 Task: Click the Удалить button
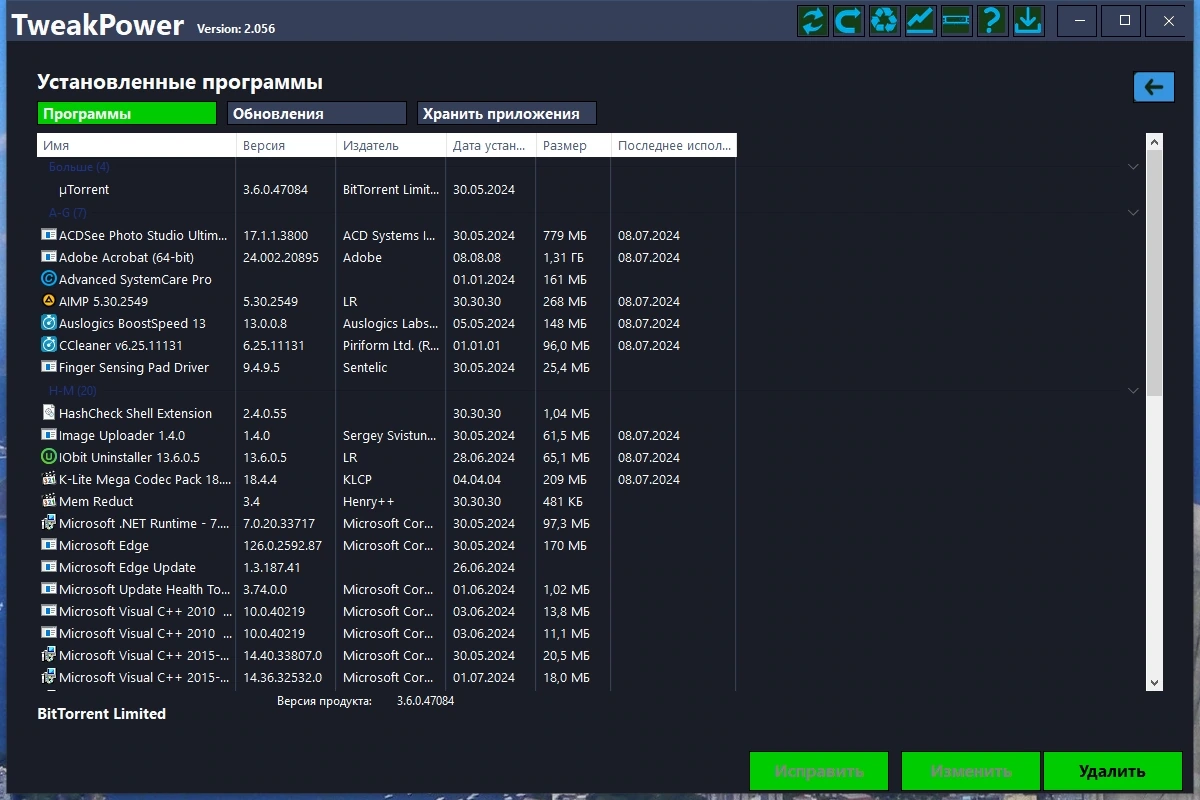pos(1112,771)
